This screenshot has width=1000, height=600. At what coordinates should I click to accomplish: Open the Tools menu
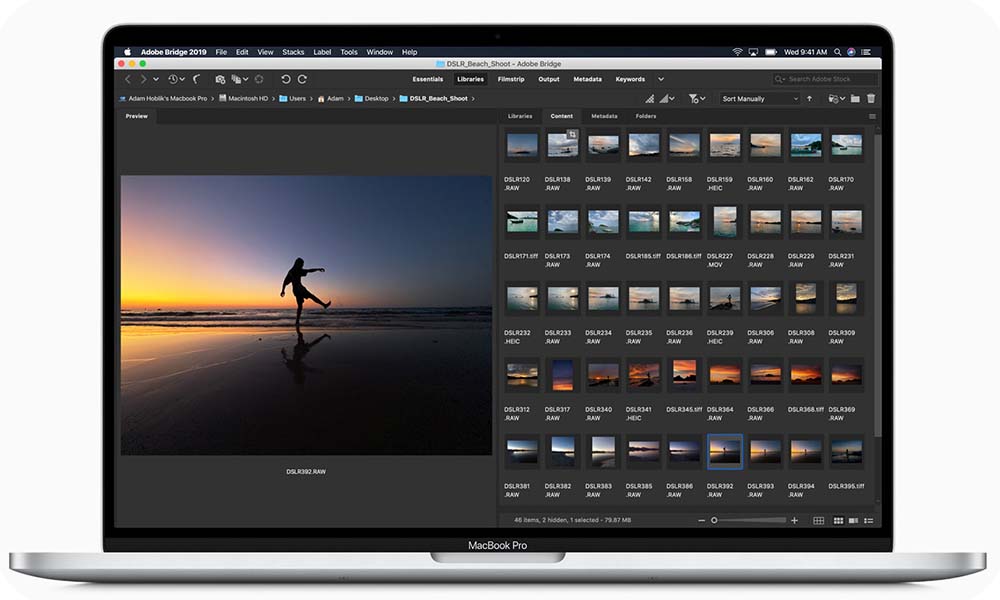(349, 52)
